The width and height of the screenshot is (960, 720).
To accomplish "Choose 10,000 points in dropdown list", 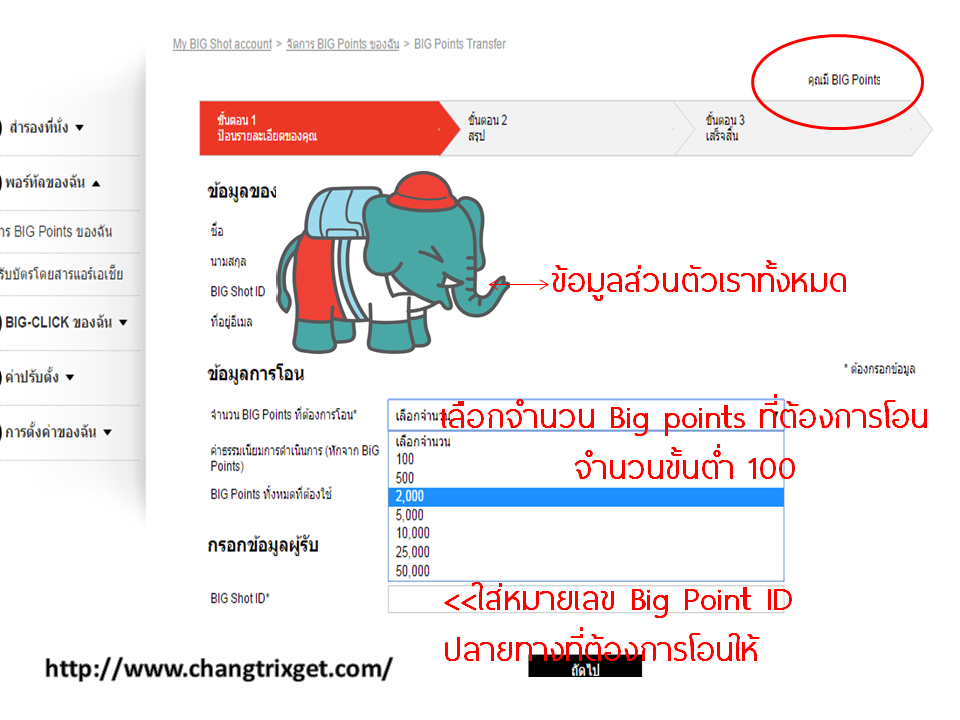I will click(x=586, y=533).
